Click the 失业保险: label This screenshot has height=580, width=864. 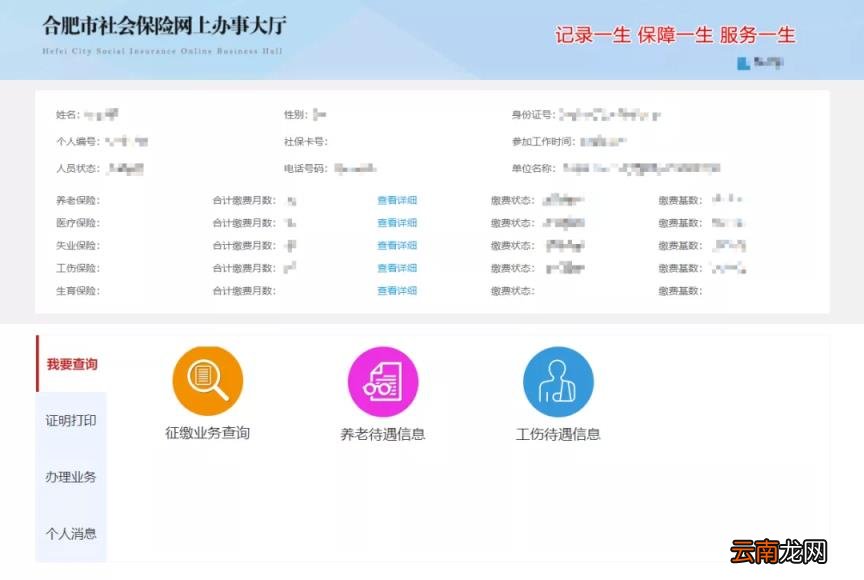click(x=78, y=246)
